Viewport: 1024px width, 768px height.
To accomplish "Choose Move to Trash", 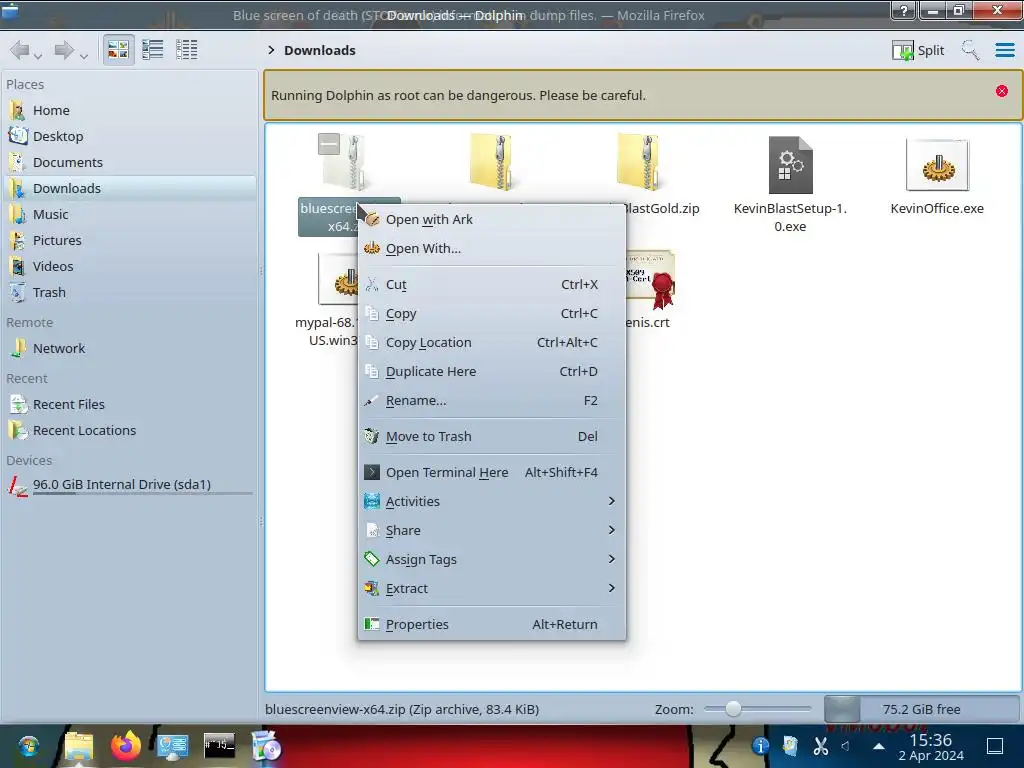I will click(x=492, y=436).
